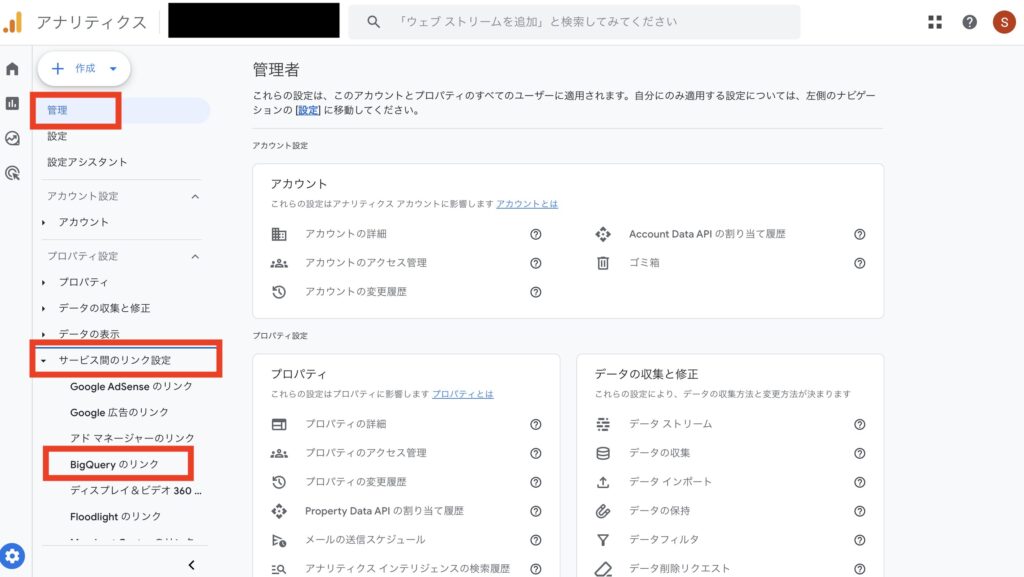This screenshot has width=1024, height=577.
Task: Collapse サービス間のリンク設定 in sidebar
Action: [x=44, y=360]
